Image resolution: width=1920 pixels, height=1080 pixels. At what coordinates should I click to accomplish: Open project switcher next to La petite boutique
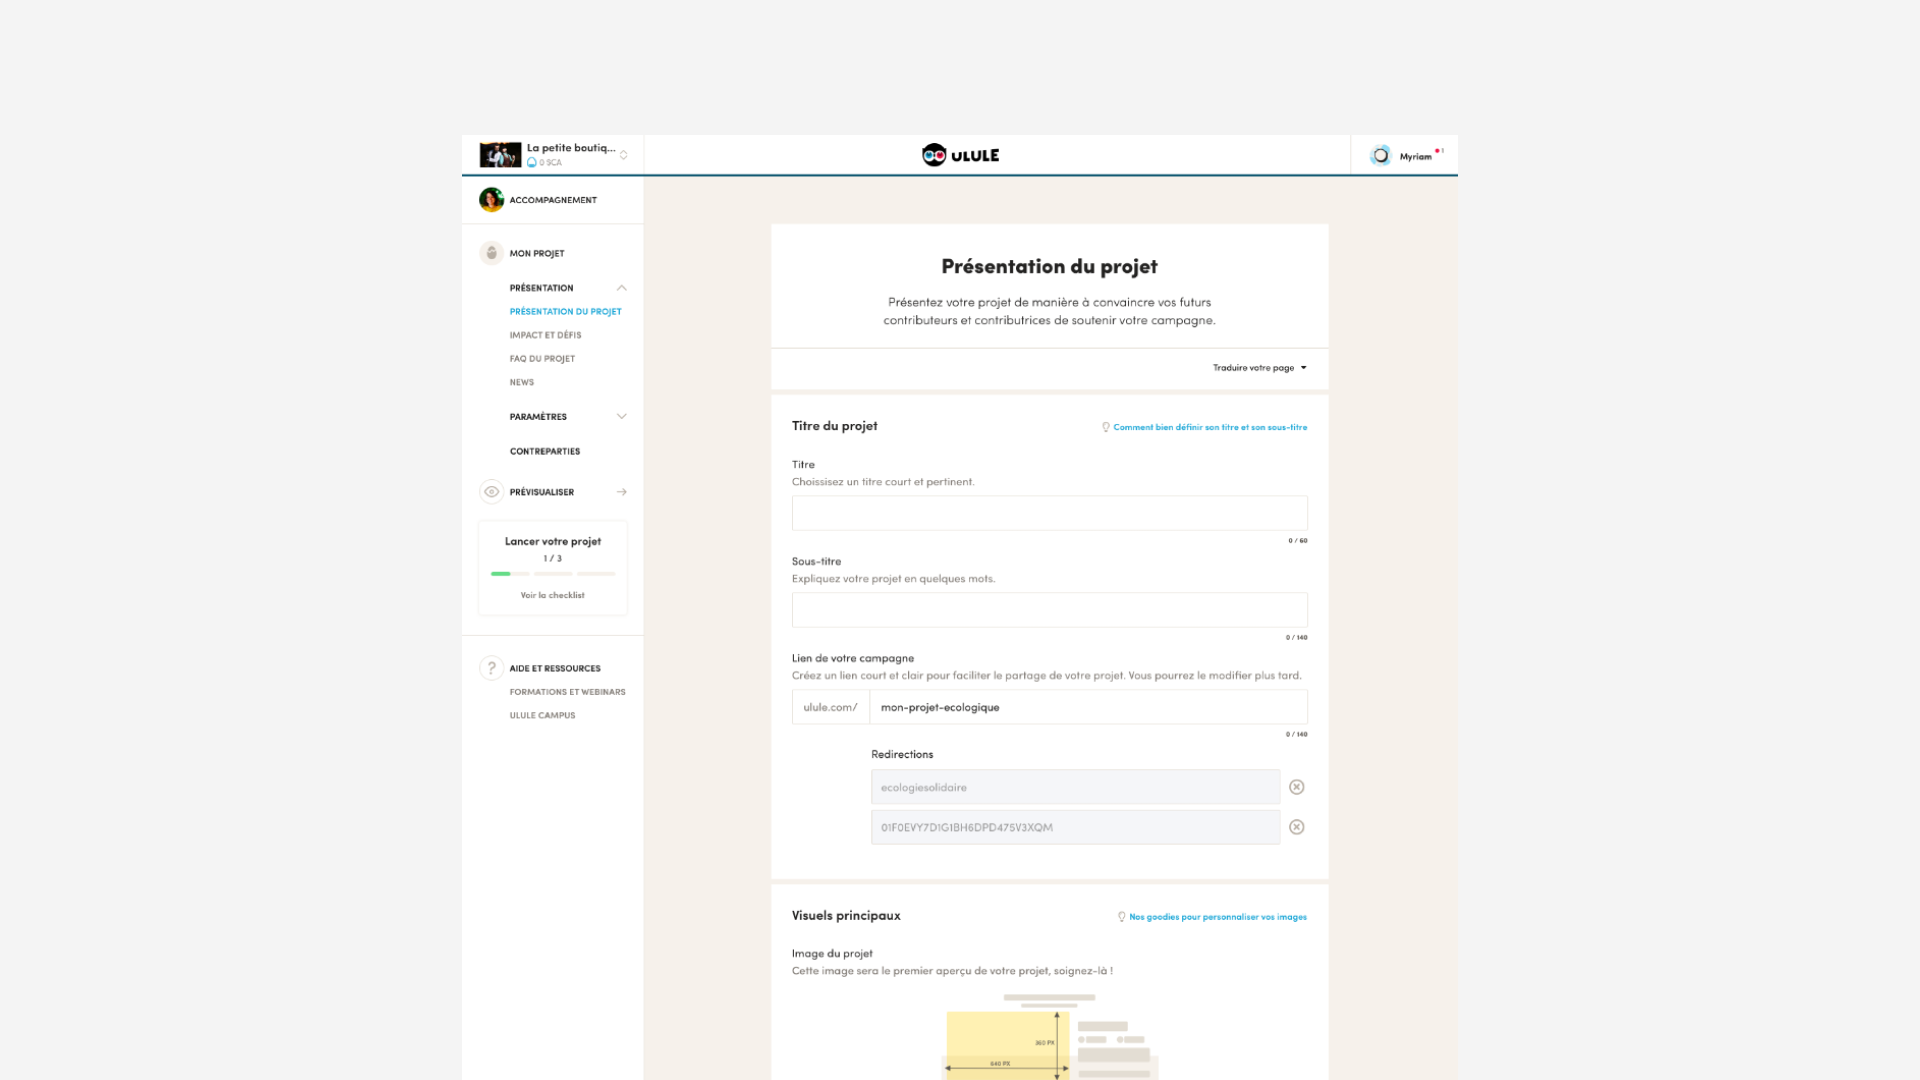pyautogui.click(x=623, y=155)
